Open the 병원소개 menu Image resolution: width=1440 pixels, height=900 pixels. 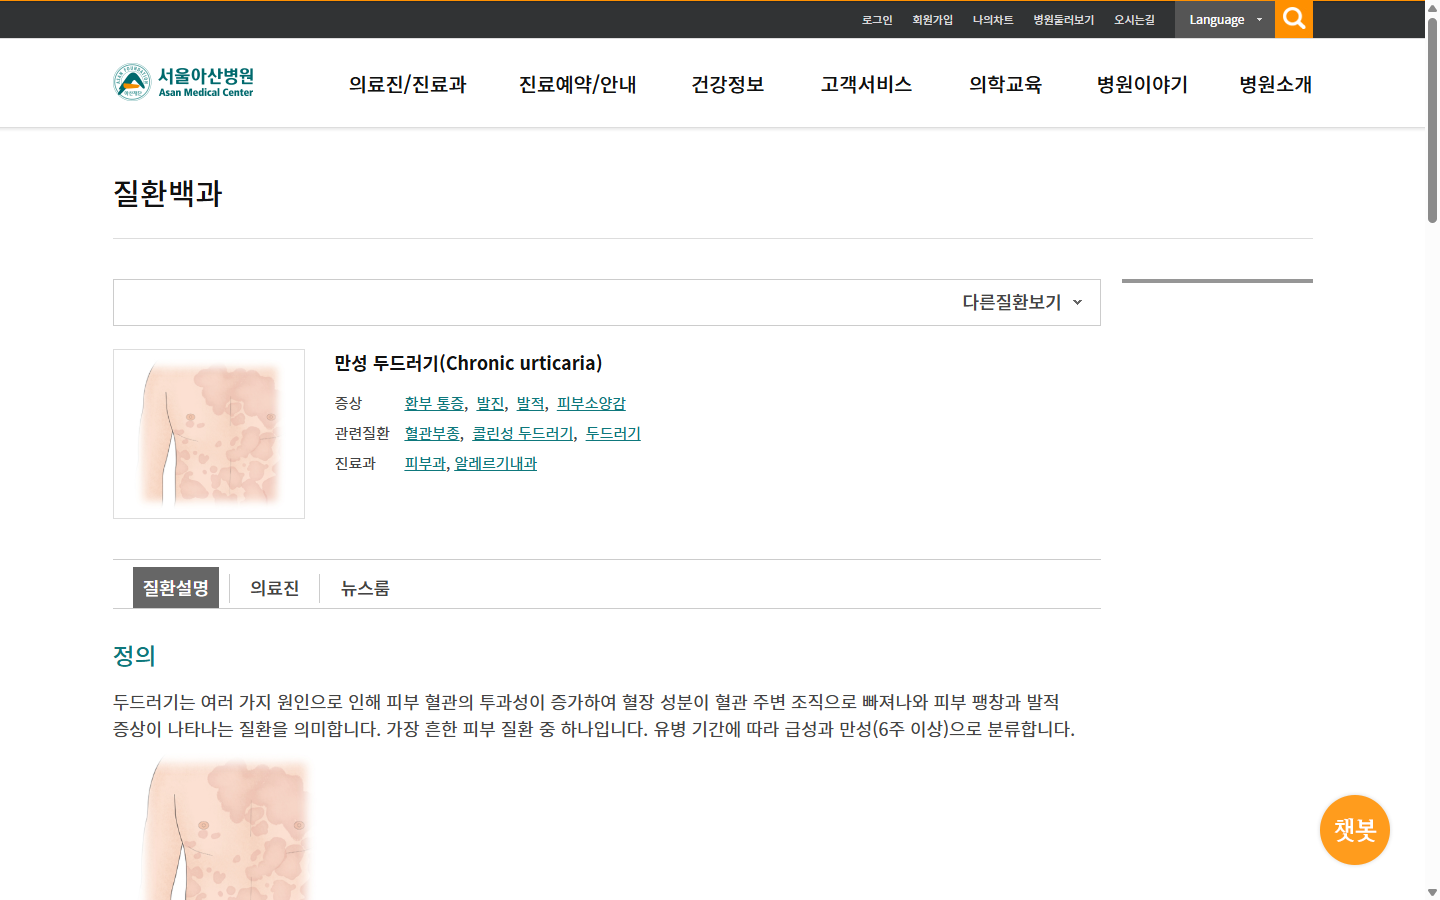click(1275, 85)
